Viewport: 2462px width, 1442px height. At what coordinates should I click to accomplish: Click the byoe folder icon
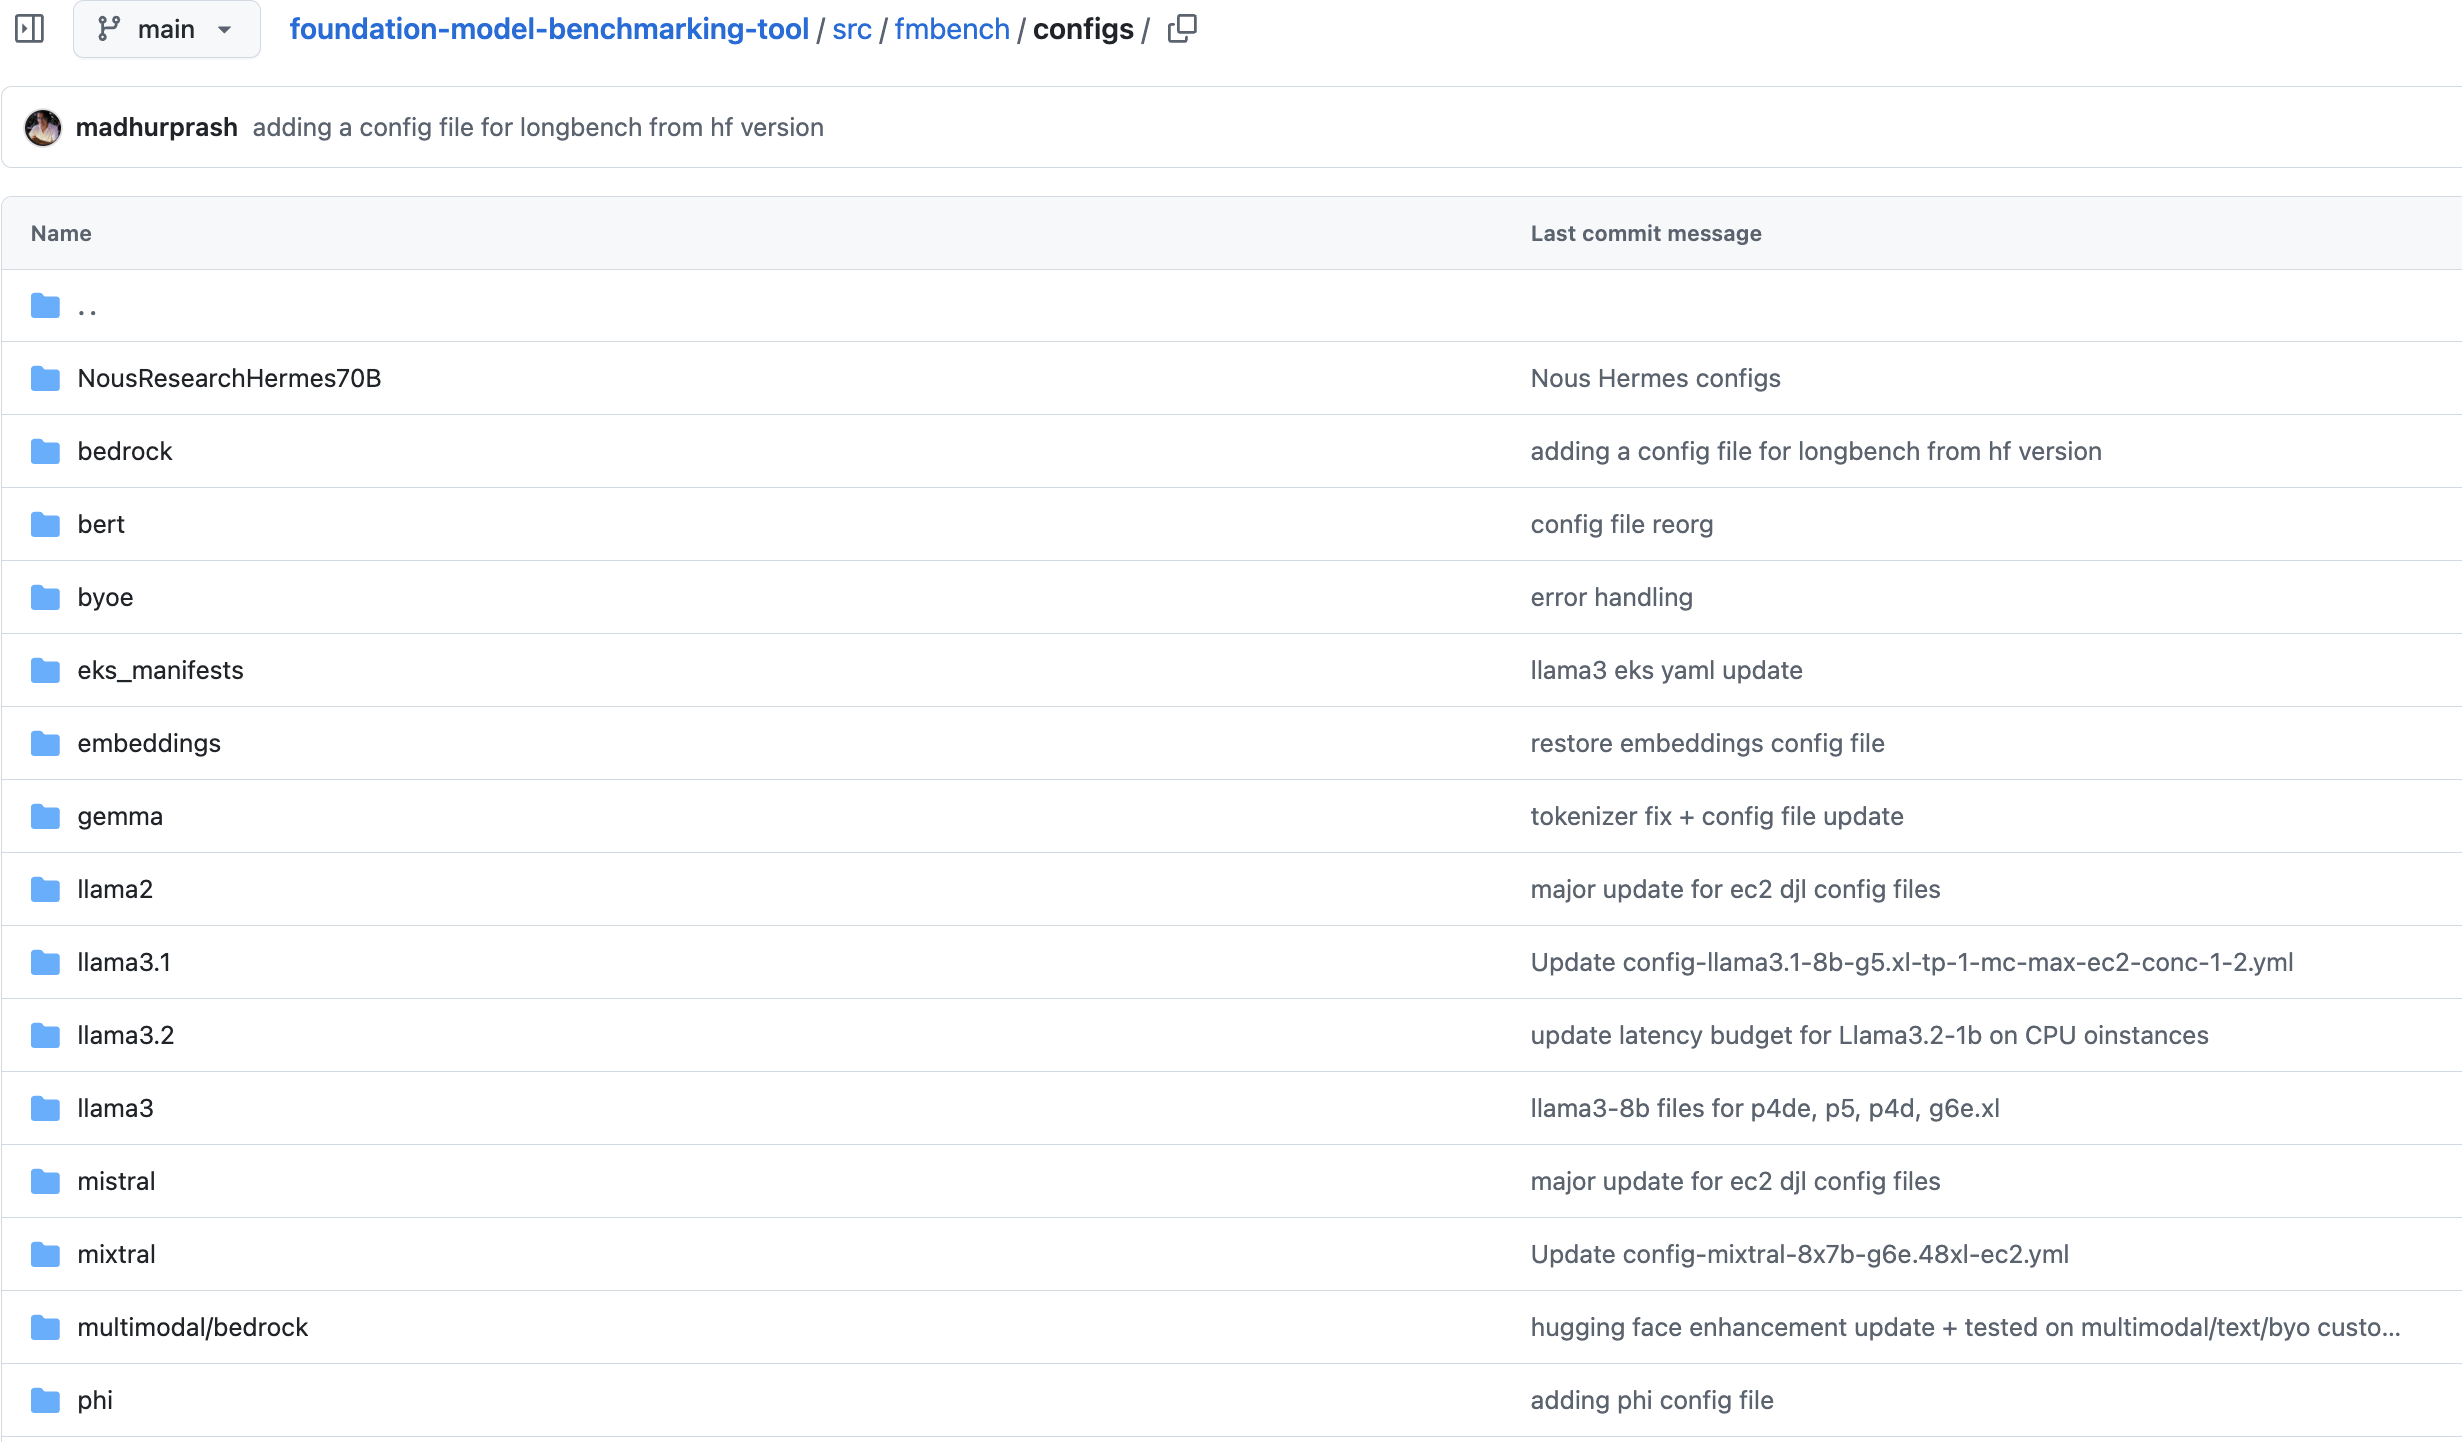(x=45, y=597)
